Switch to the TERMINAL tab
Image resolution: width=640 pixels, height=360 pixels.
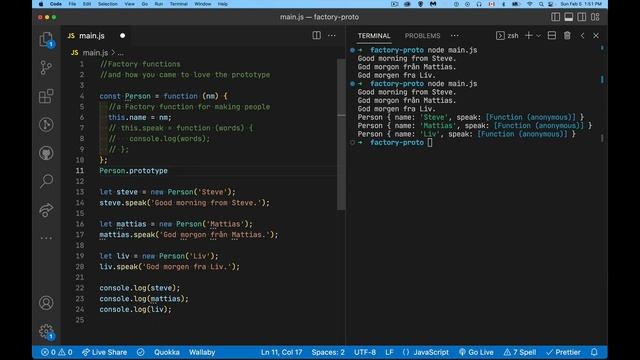(x=374, y=36)
